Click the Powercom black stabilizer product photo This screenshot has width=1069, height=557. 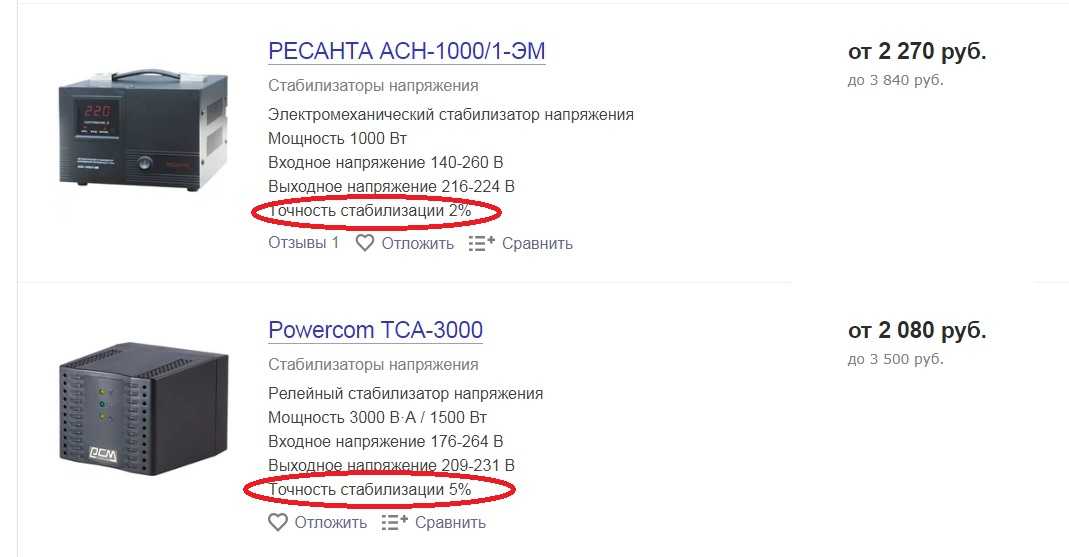(142, 409)
